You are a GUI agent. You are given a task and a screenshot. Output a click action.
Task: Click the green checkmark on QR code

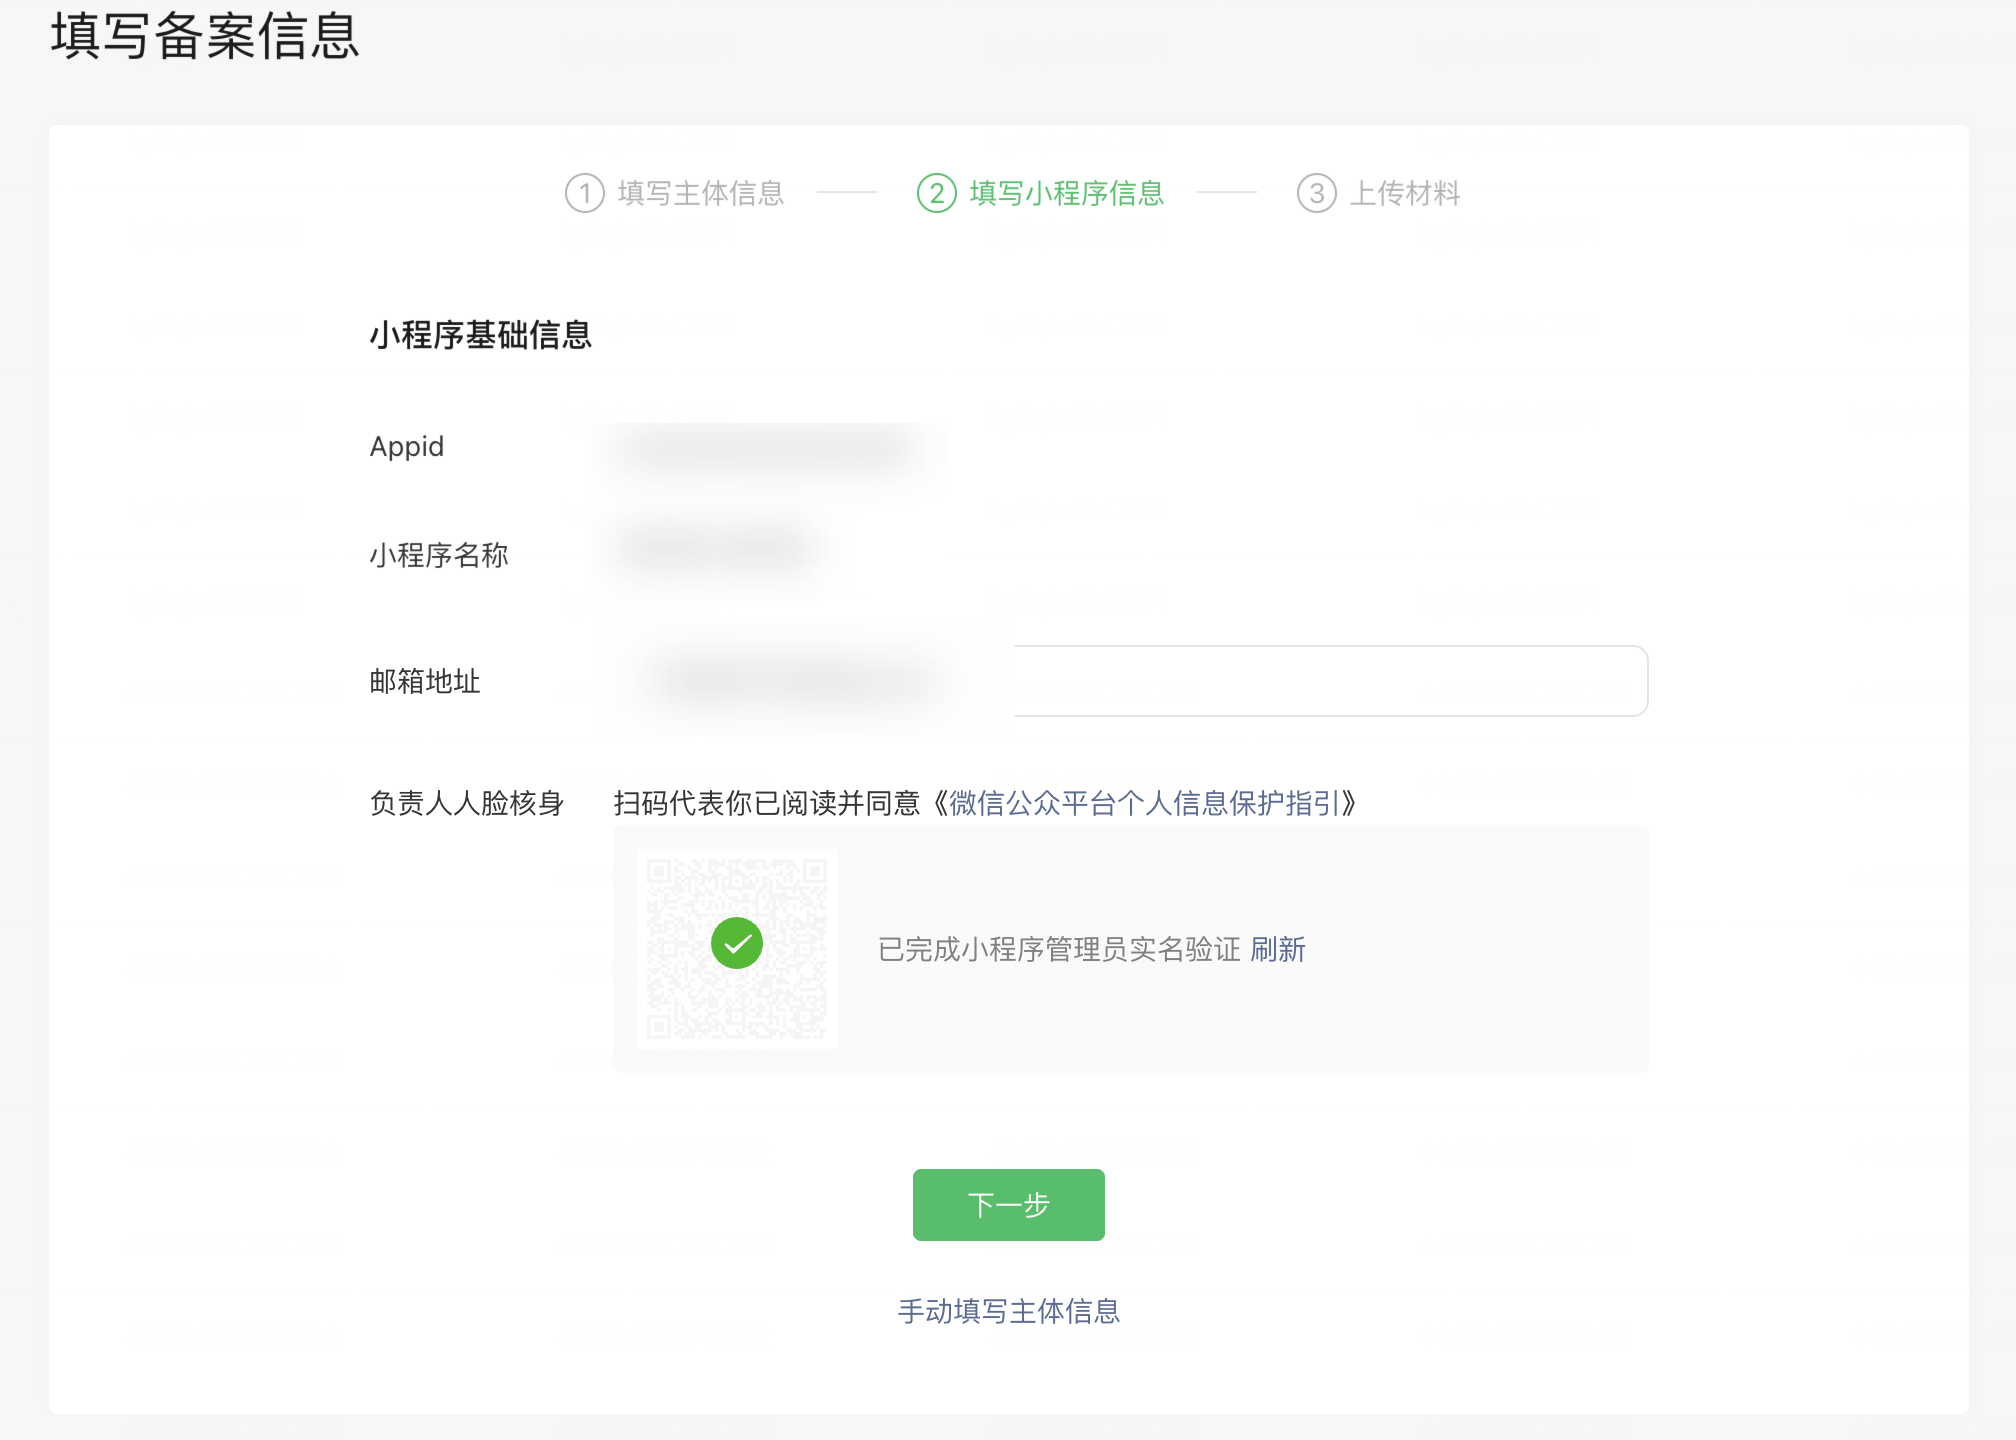[737, 943]
